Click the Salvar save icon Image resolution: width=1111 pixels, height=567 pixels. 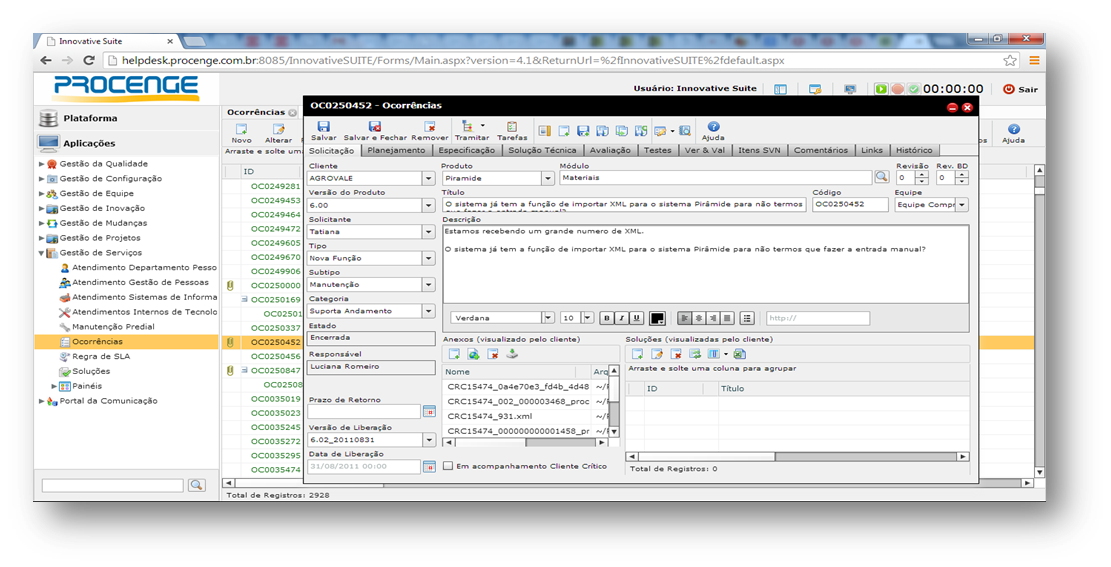[323, 127]
